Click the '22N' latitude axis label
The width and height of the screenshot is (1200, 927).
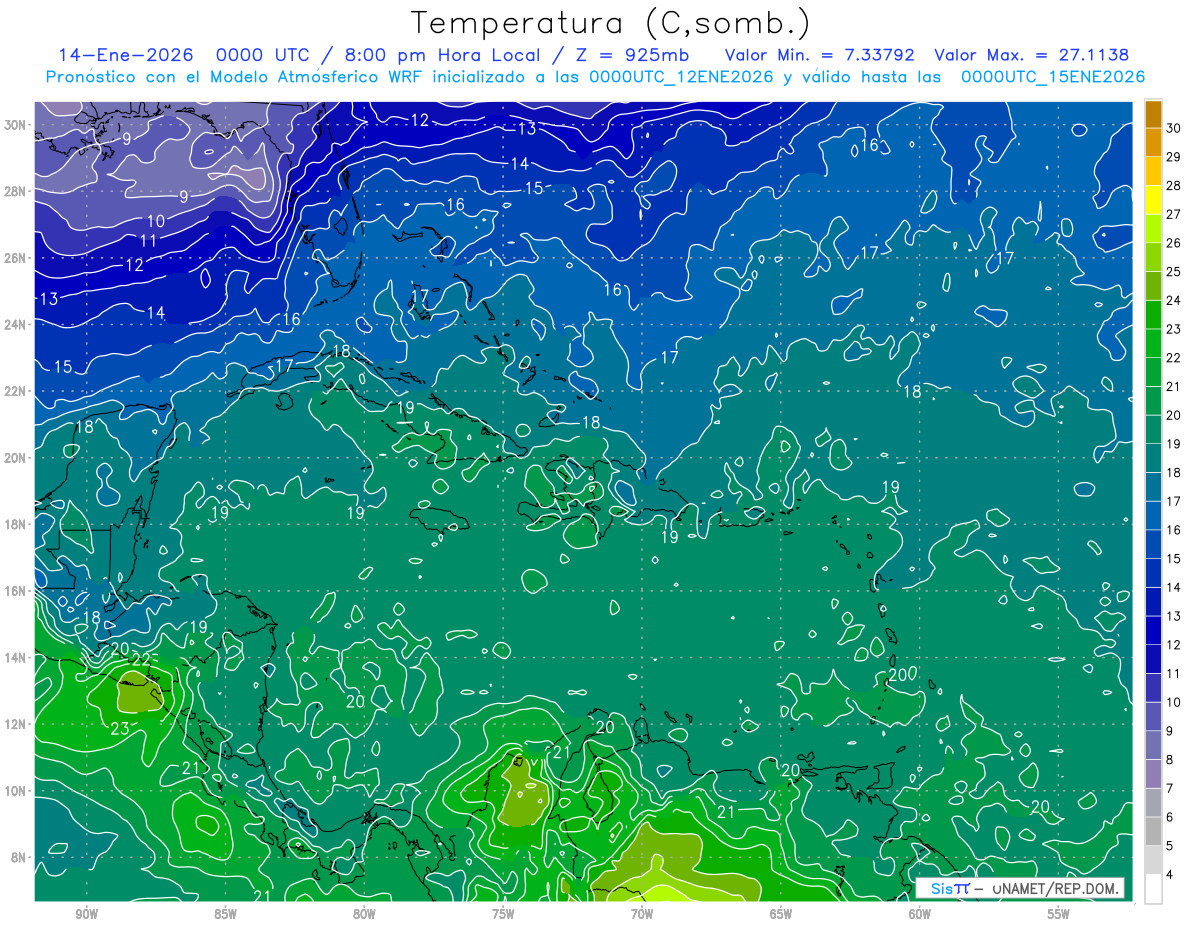[x=15, y=391]
